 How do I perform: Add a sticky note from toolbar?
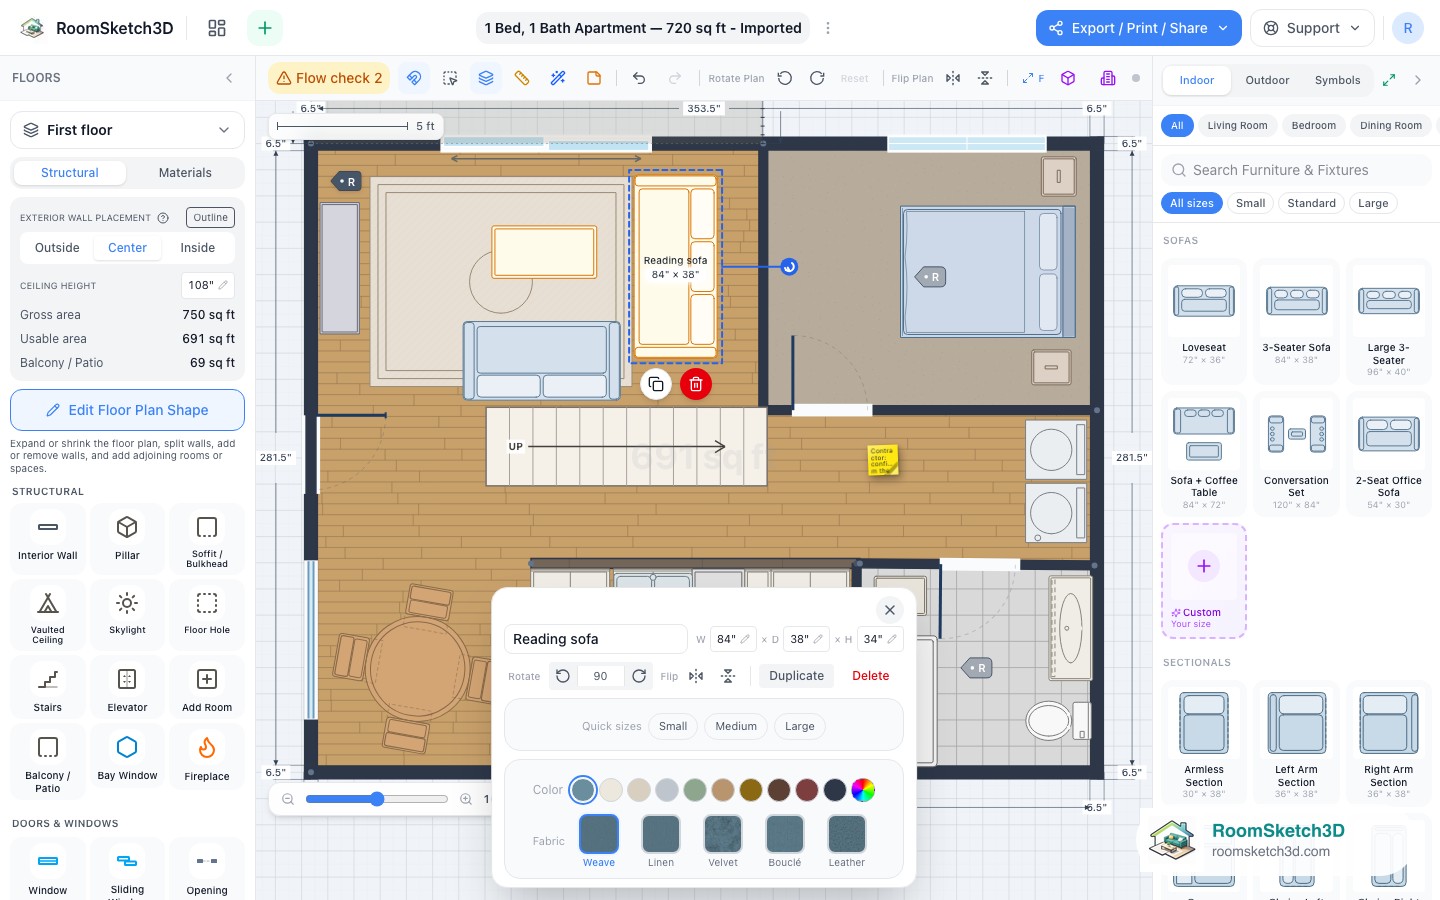594,78
